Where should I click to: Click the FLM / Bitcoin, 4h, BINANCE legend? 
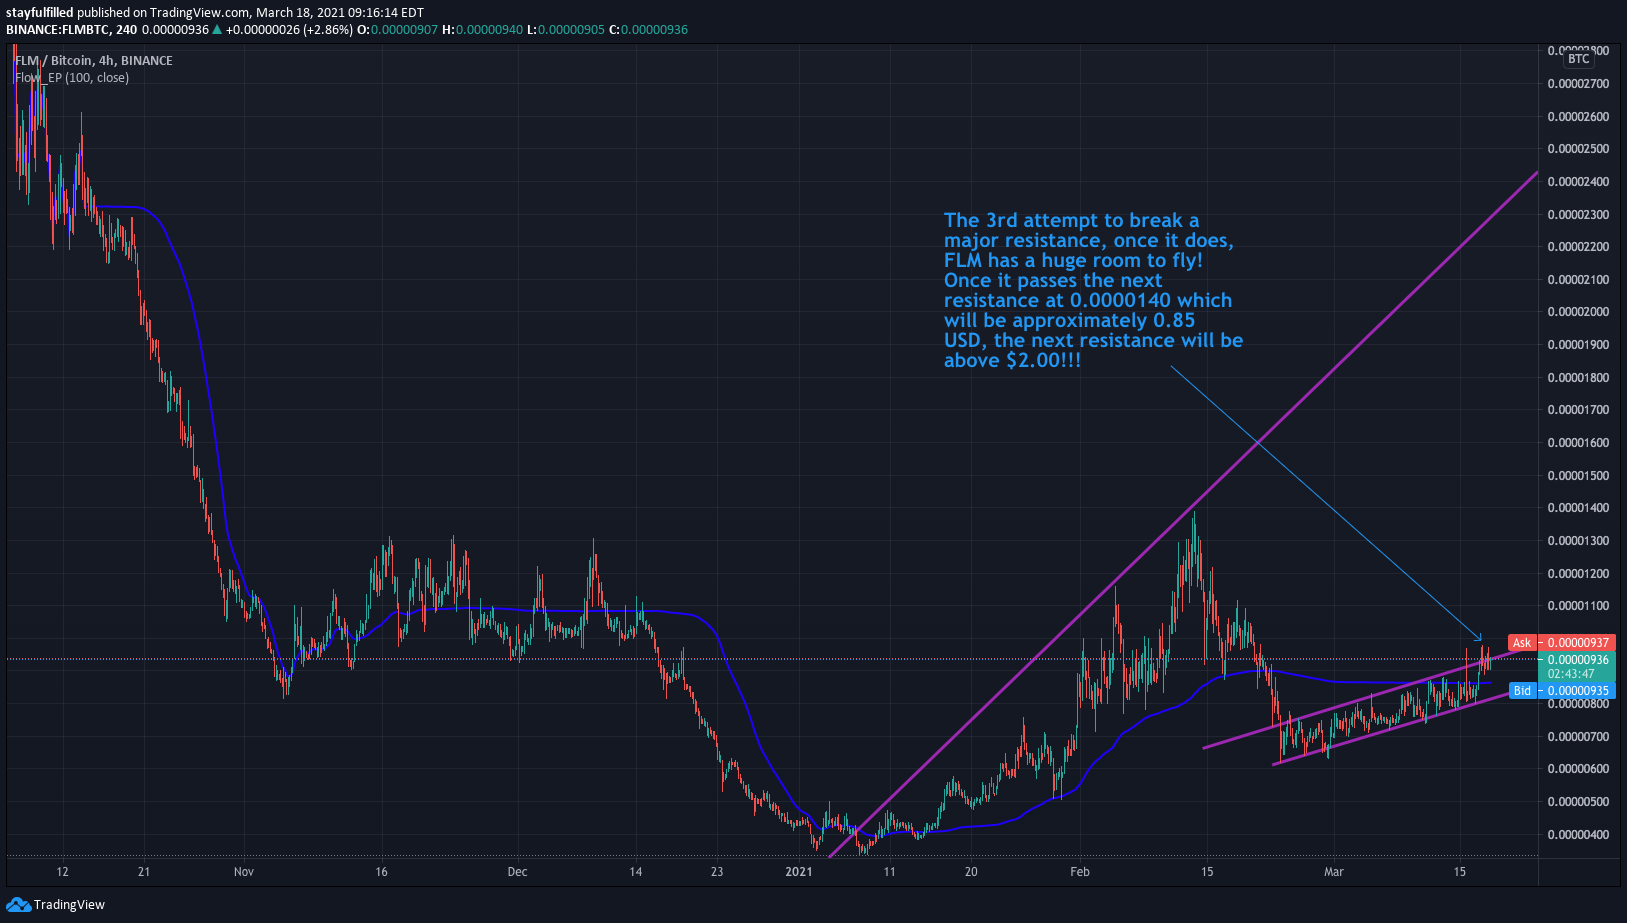[94, 61]
